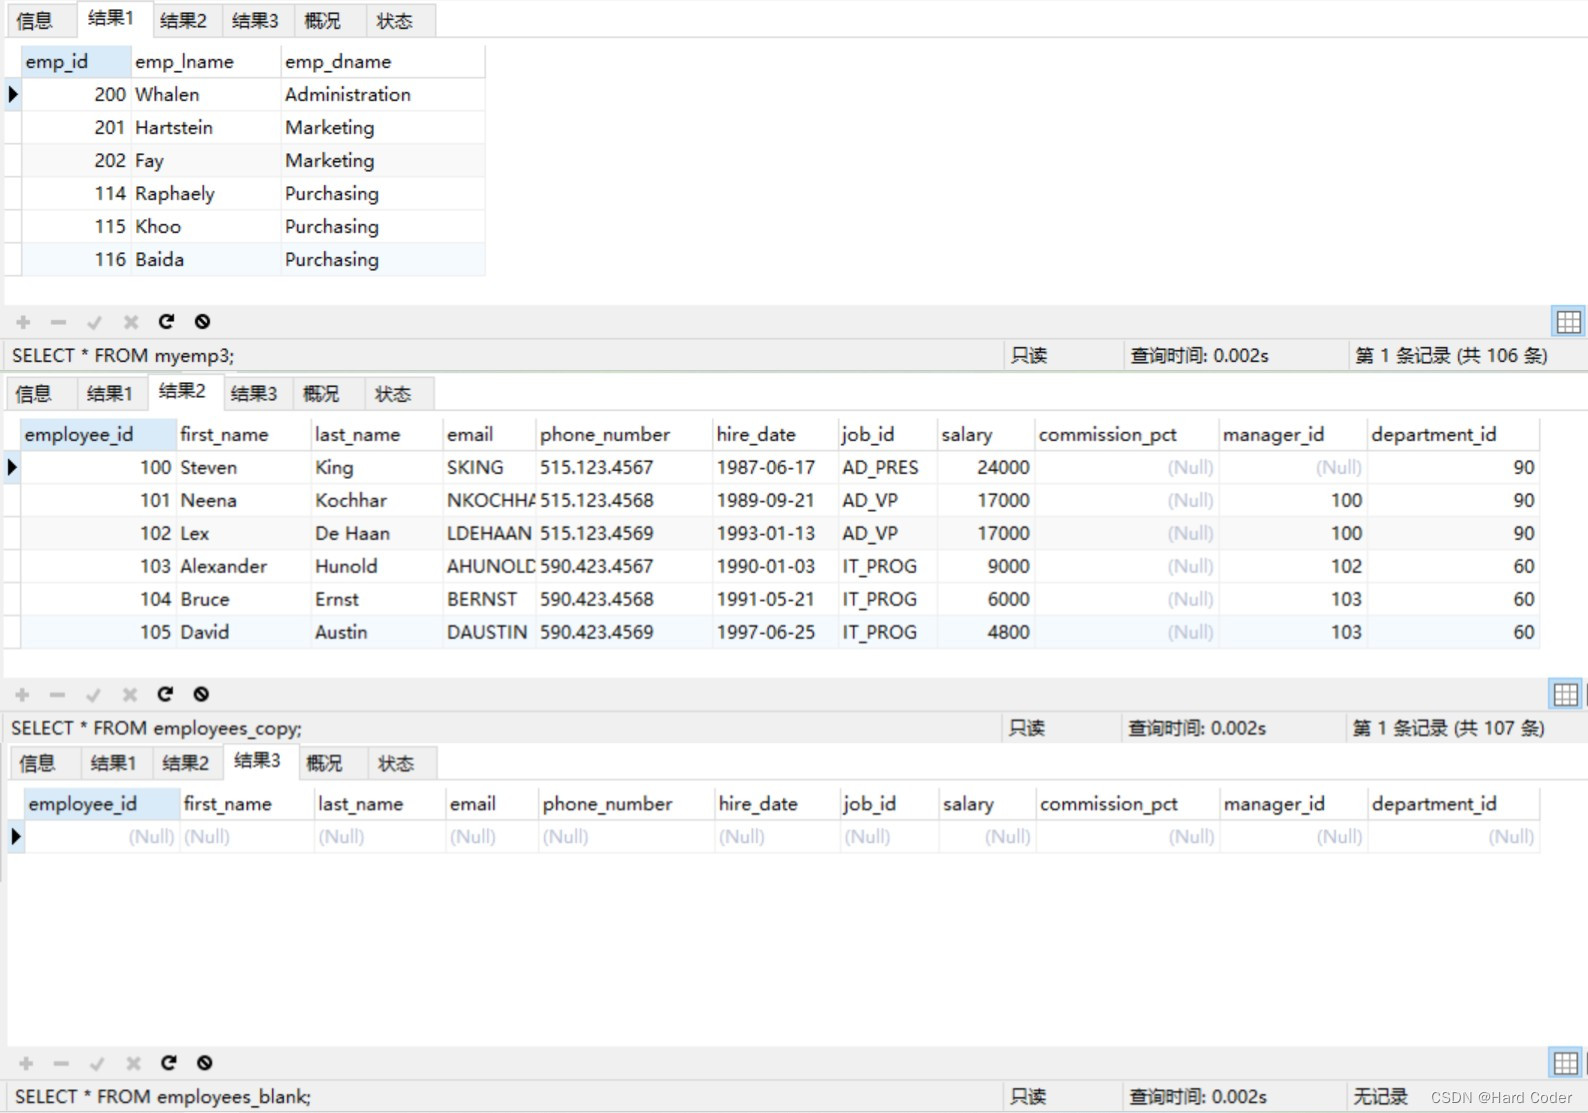The height and width of the screenshot is (1113, 1588).
Task: Refresh the myemp3 result set
Action: pos(166,321)
